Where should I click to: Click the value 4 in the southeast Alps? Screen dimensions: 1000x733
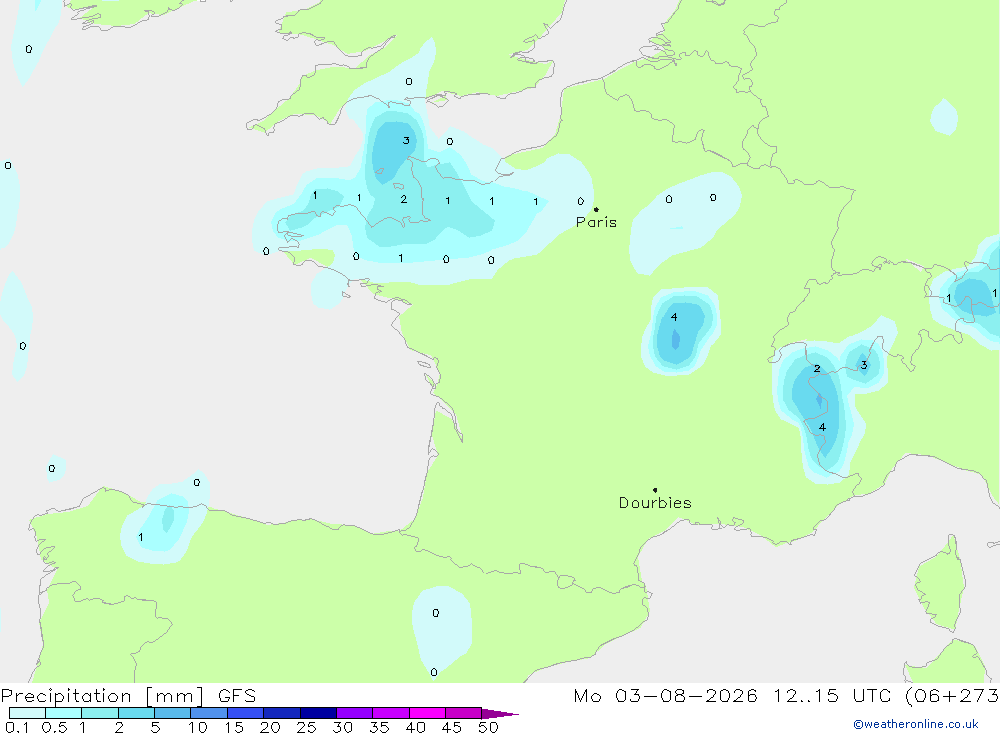pos(822,427)
